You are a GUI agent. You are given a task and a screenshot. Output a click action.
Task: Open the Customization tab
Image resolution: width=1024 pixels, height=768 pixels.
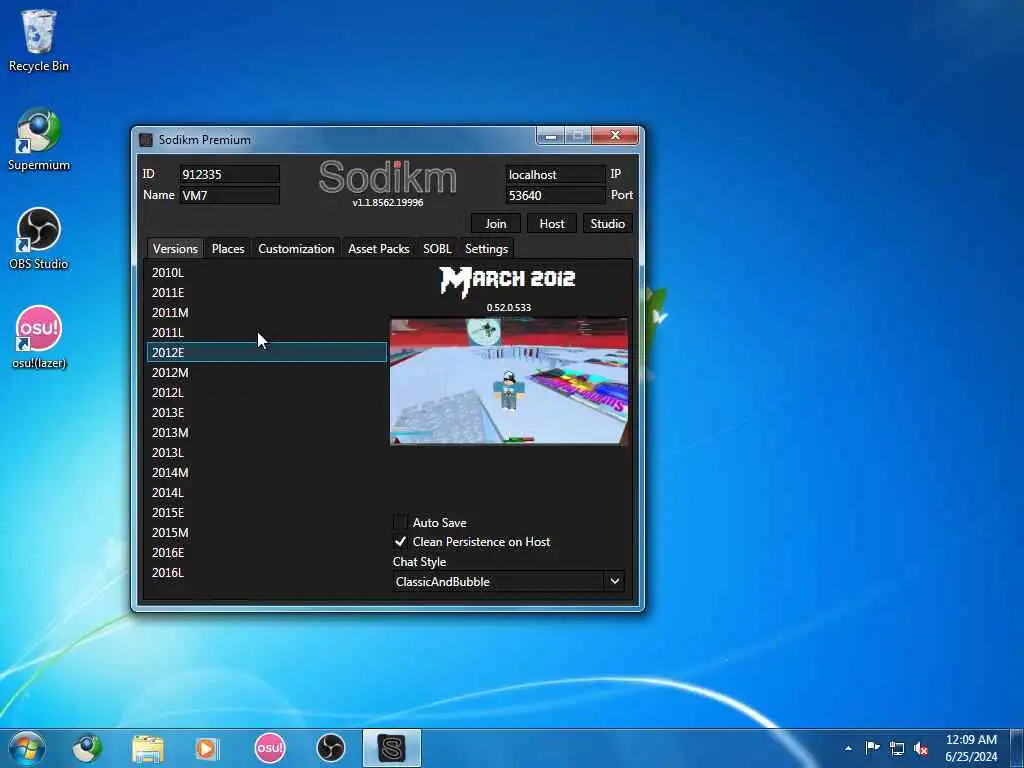[x=296, y=249]
